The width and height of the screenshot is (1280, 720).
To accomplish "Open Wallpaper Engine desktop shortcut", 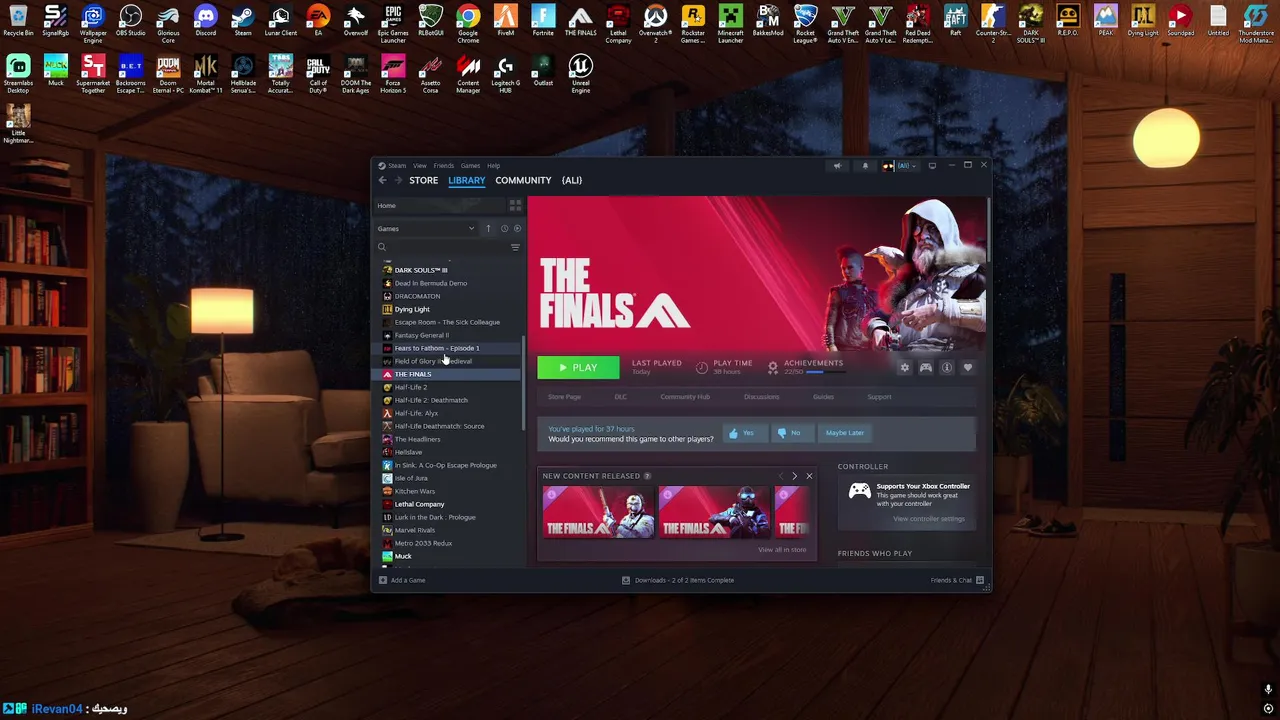I will click(93, 24).
